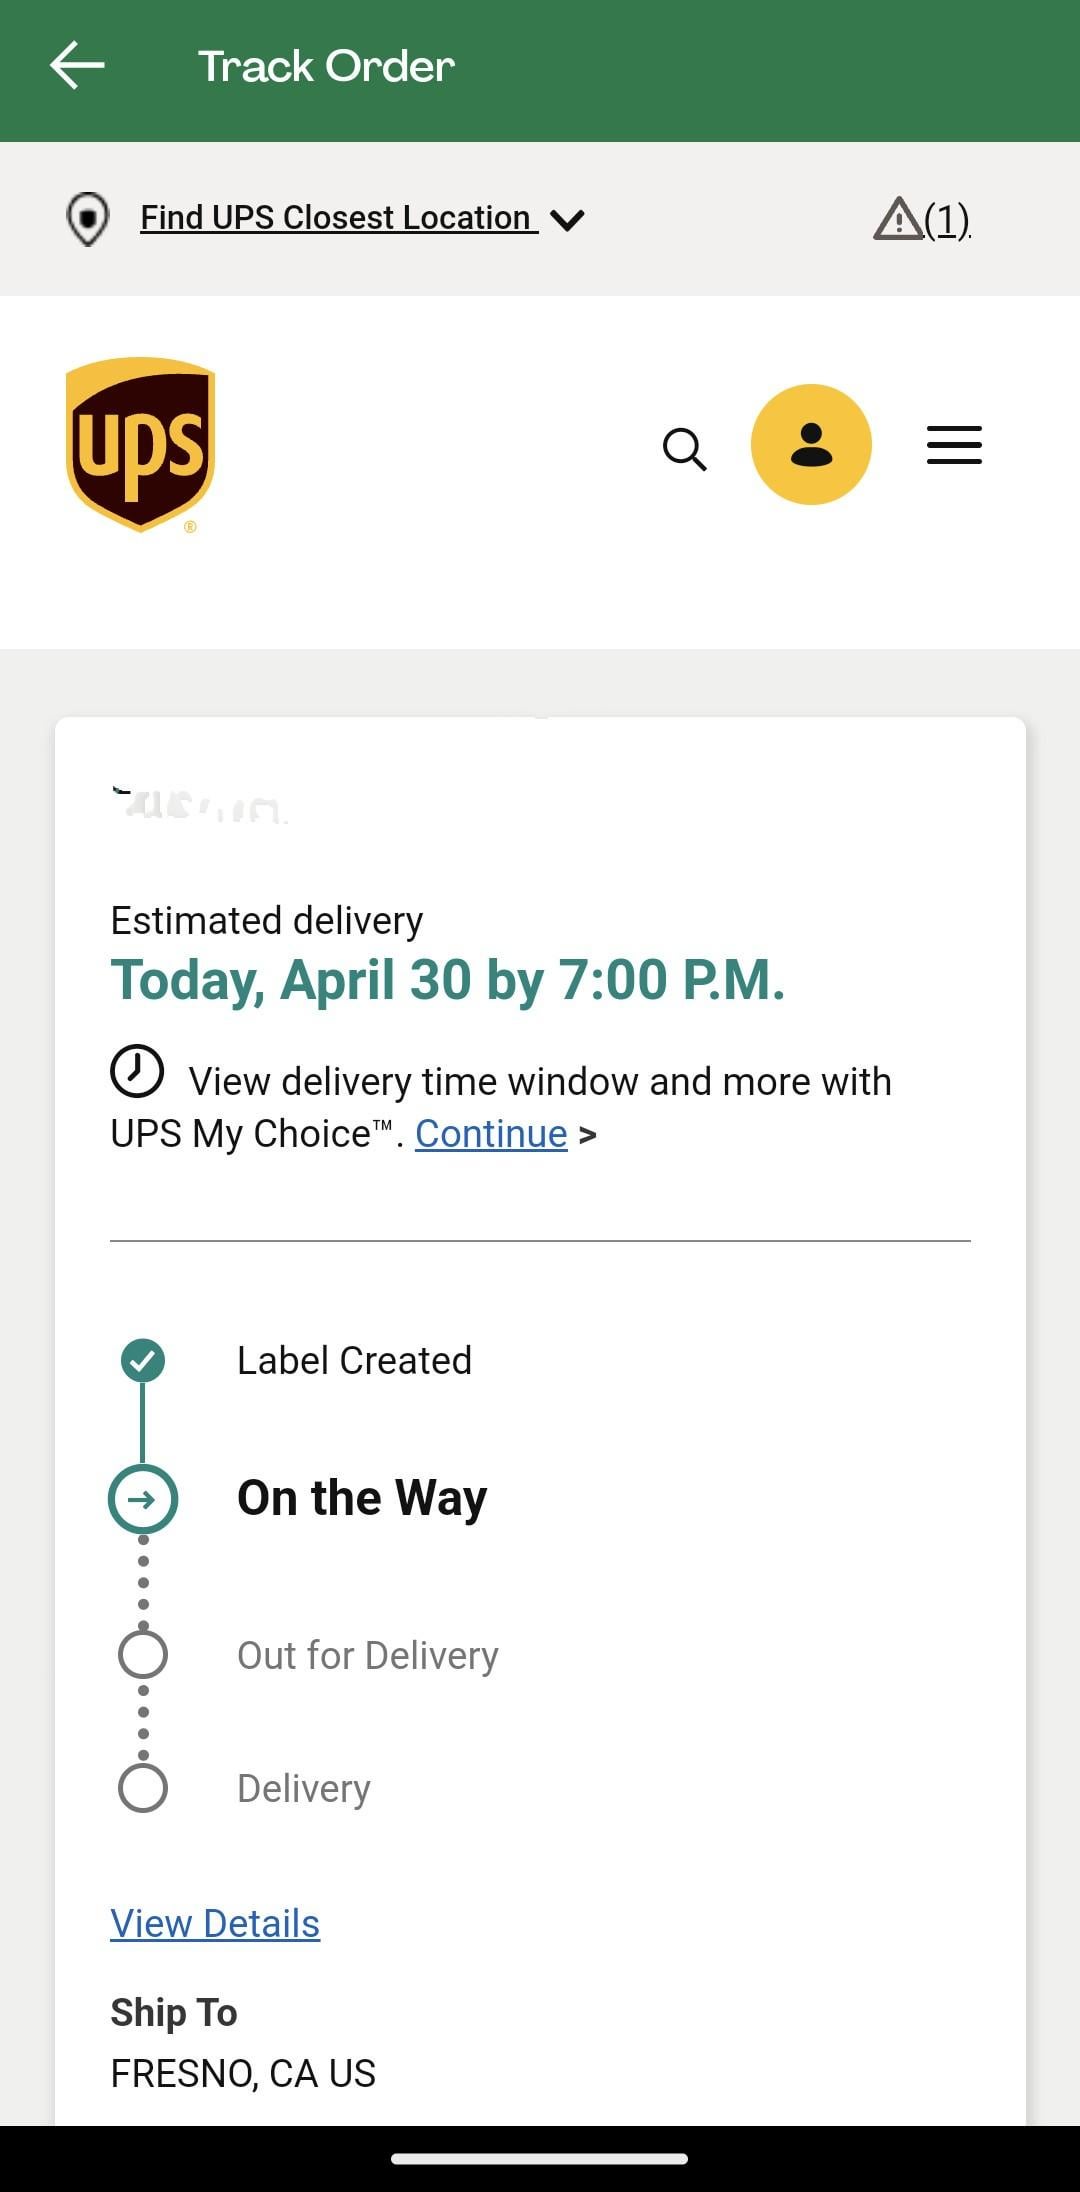Expand the Find UPS Closest Location chevron

[x=568, y=220]
